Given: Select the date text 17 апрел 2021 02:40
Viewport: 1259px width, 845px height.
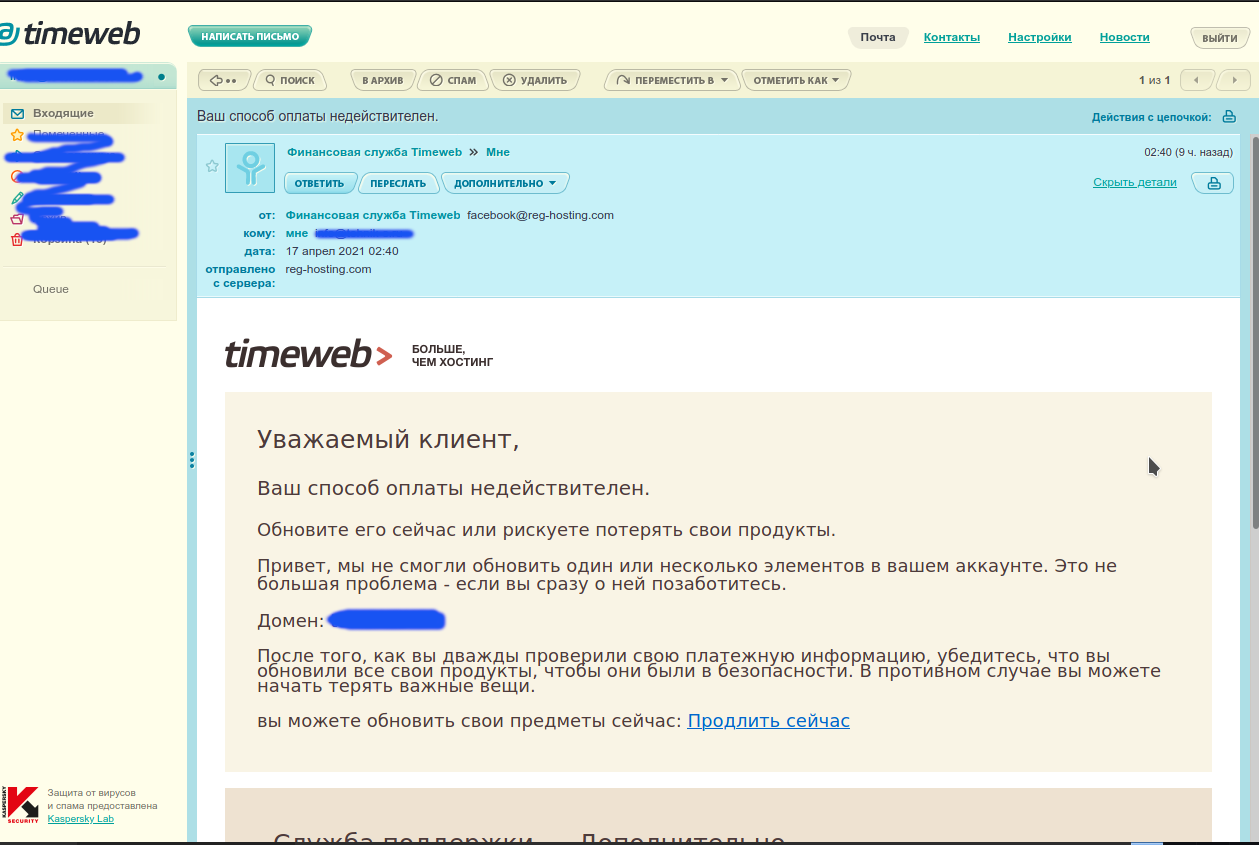Looking at the screenshot, I should pyautogui.click(x=342, y=251).
